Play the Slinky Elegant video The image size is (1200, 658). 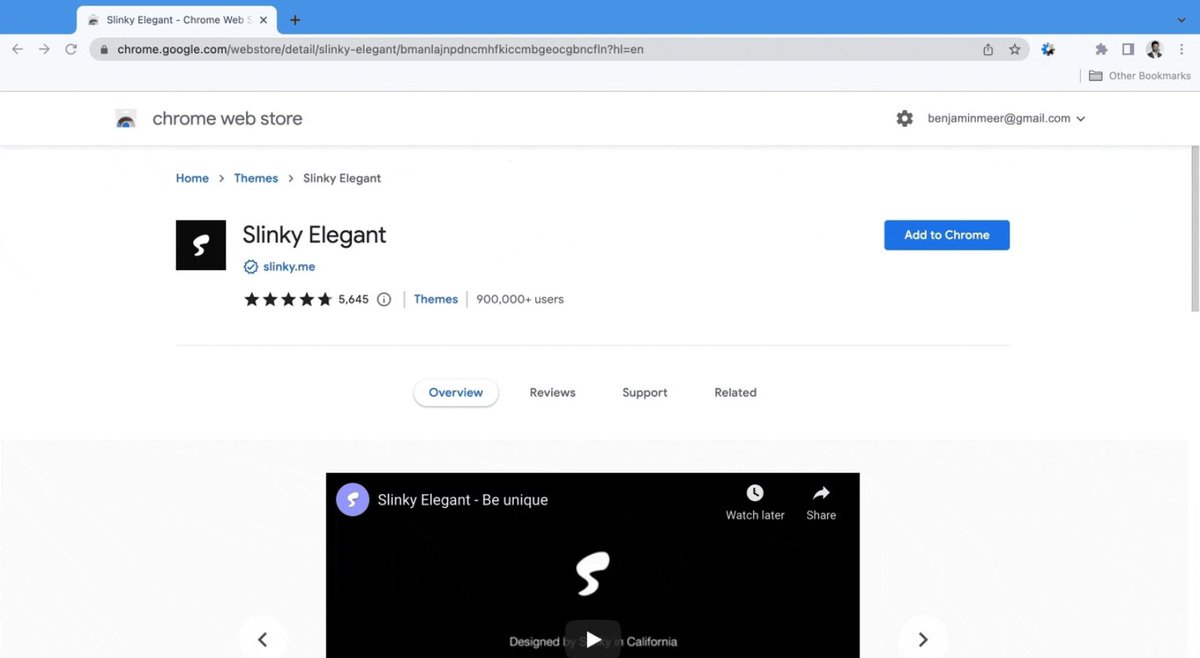click(x=593, y=639)
